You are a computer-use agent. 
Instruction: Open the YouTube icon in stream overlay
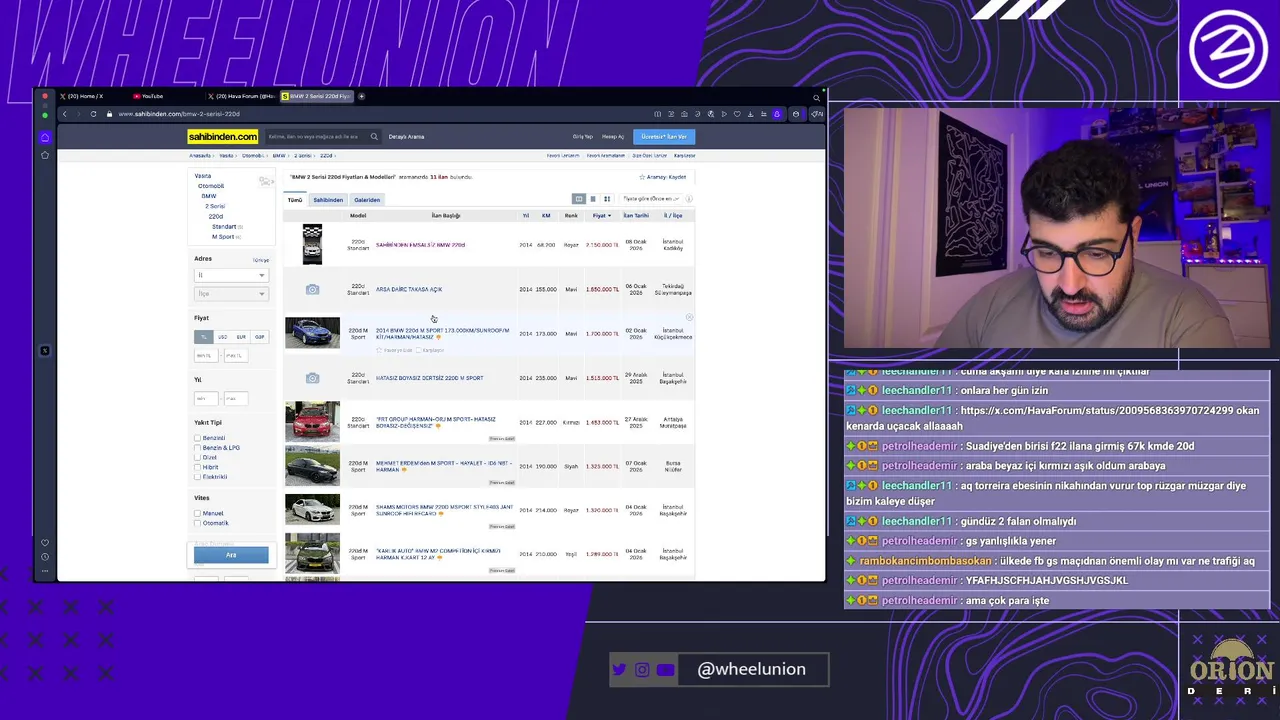pyautogui.click(x=666, y=670)
